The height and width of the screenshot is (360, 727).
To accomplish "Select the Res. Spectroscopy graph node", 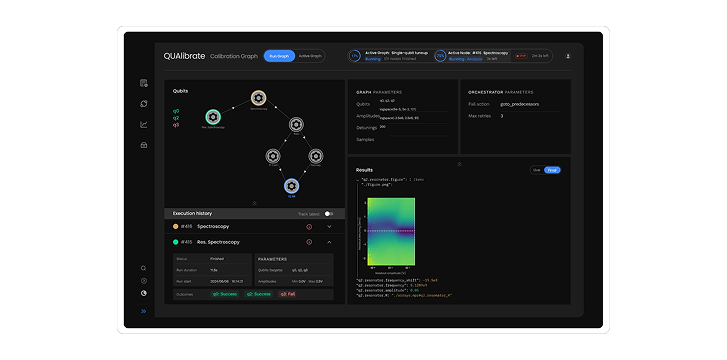I will [213, 117].
